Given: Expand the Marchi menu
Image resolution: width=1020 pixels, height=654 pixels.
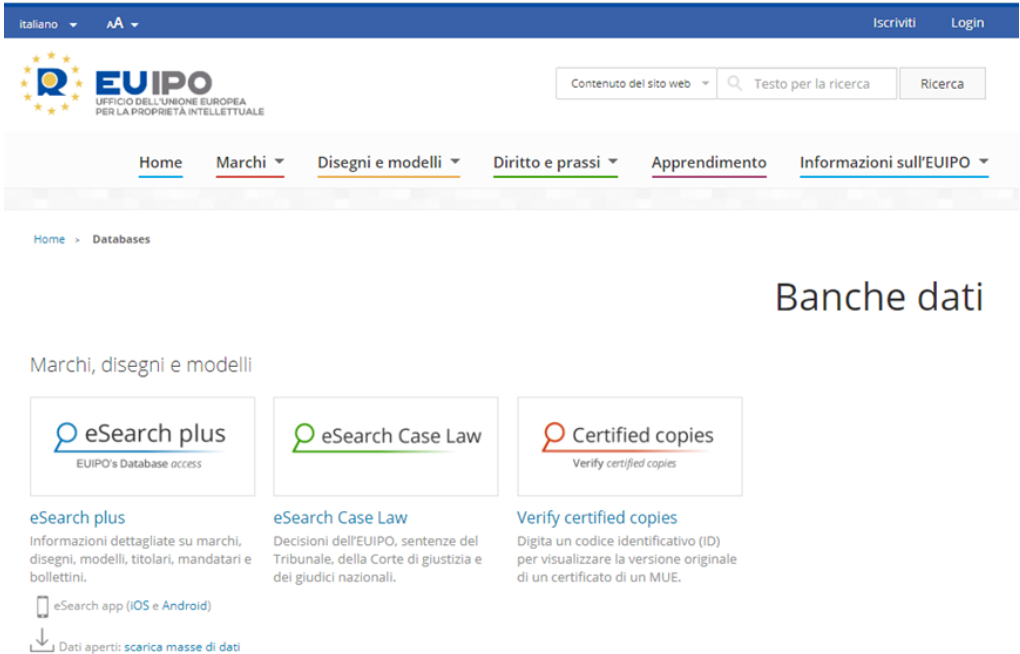Looking at the screenshot, I should (x=250, y=162).
